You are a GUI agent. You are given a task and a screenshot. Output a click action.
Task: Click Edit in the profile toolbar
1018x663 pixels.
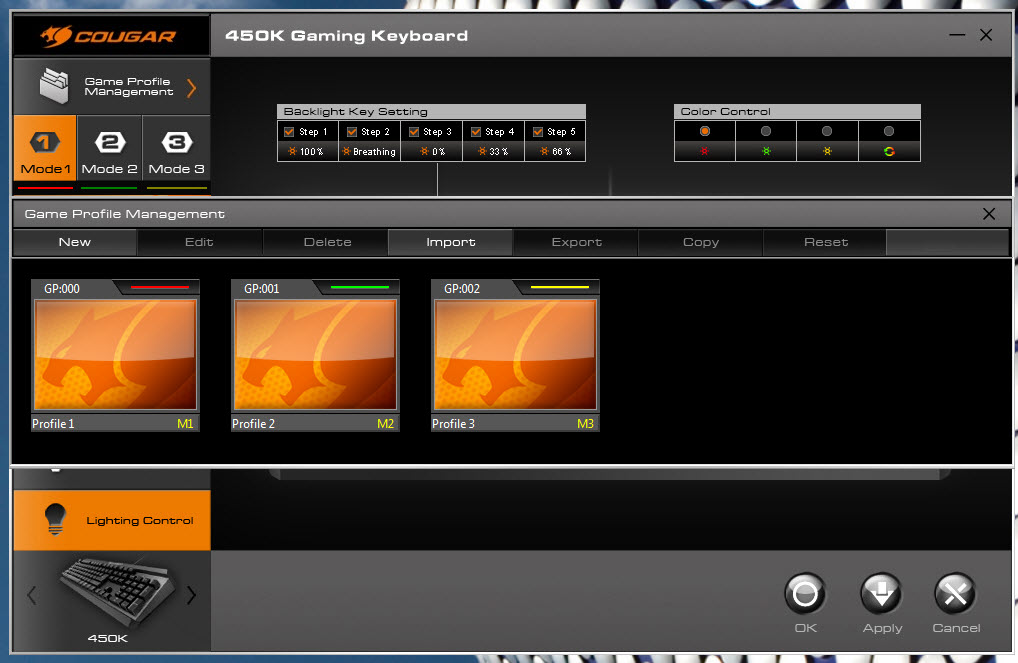pyautogui.click(x=199, y=242)
